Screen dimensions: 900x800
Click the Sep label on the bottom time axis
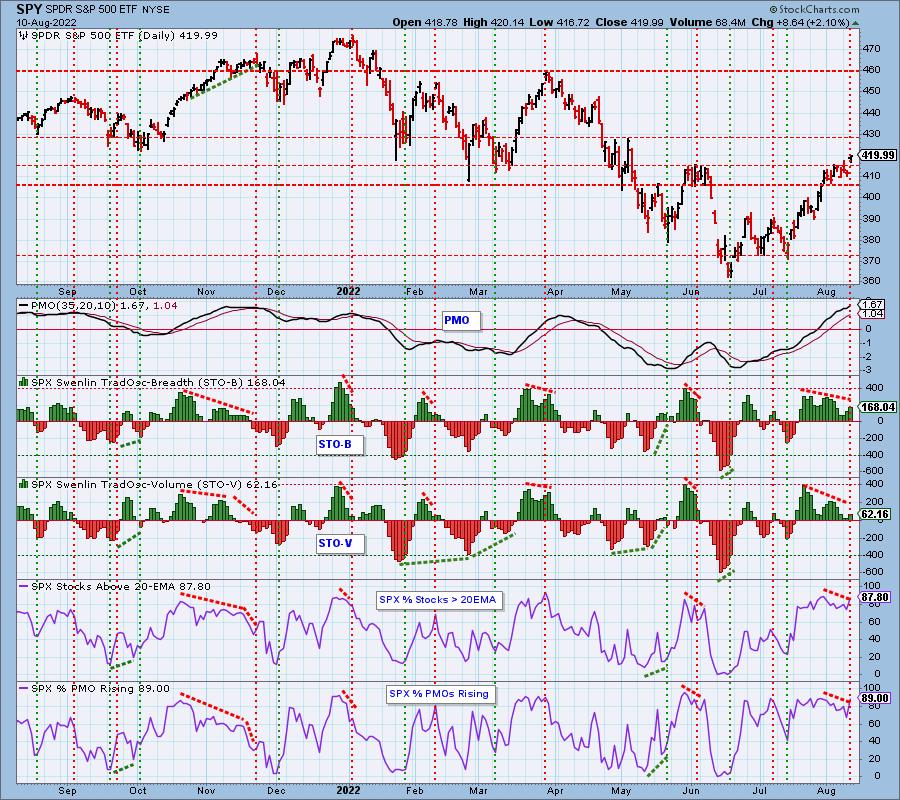tap(67, 790)
